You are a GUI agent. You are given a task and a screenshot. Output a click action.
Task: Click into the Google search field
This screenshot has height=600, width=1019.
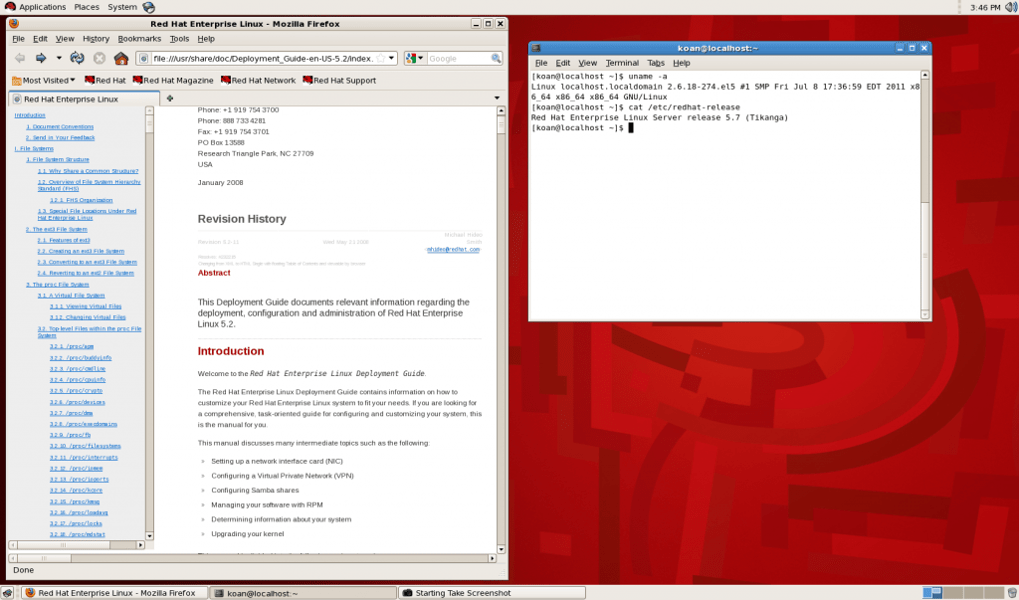pyautogui.click(x=459, y=59)
